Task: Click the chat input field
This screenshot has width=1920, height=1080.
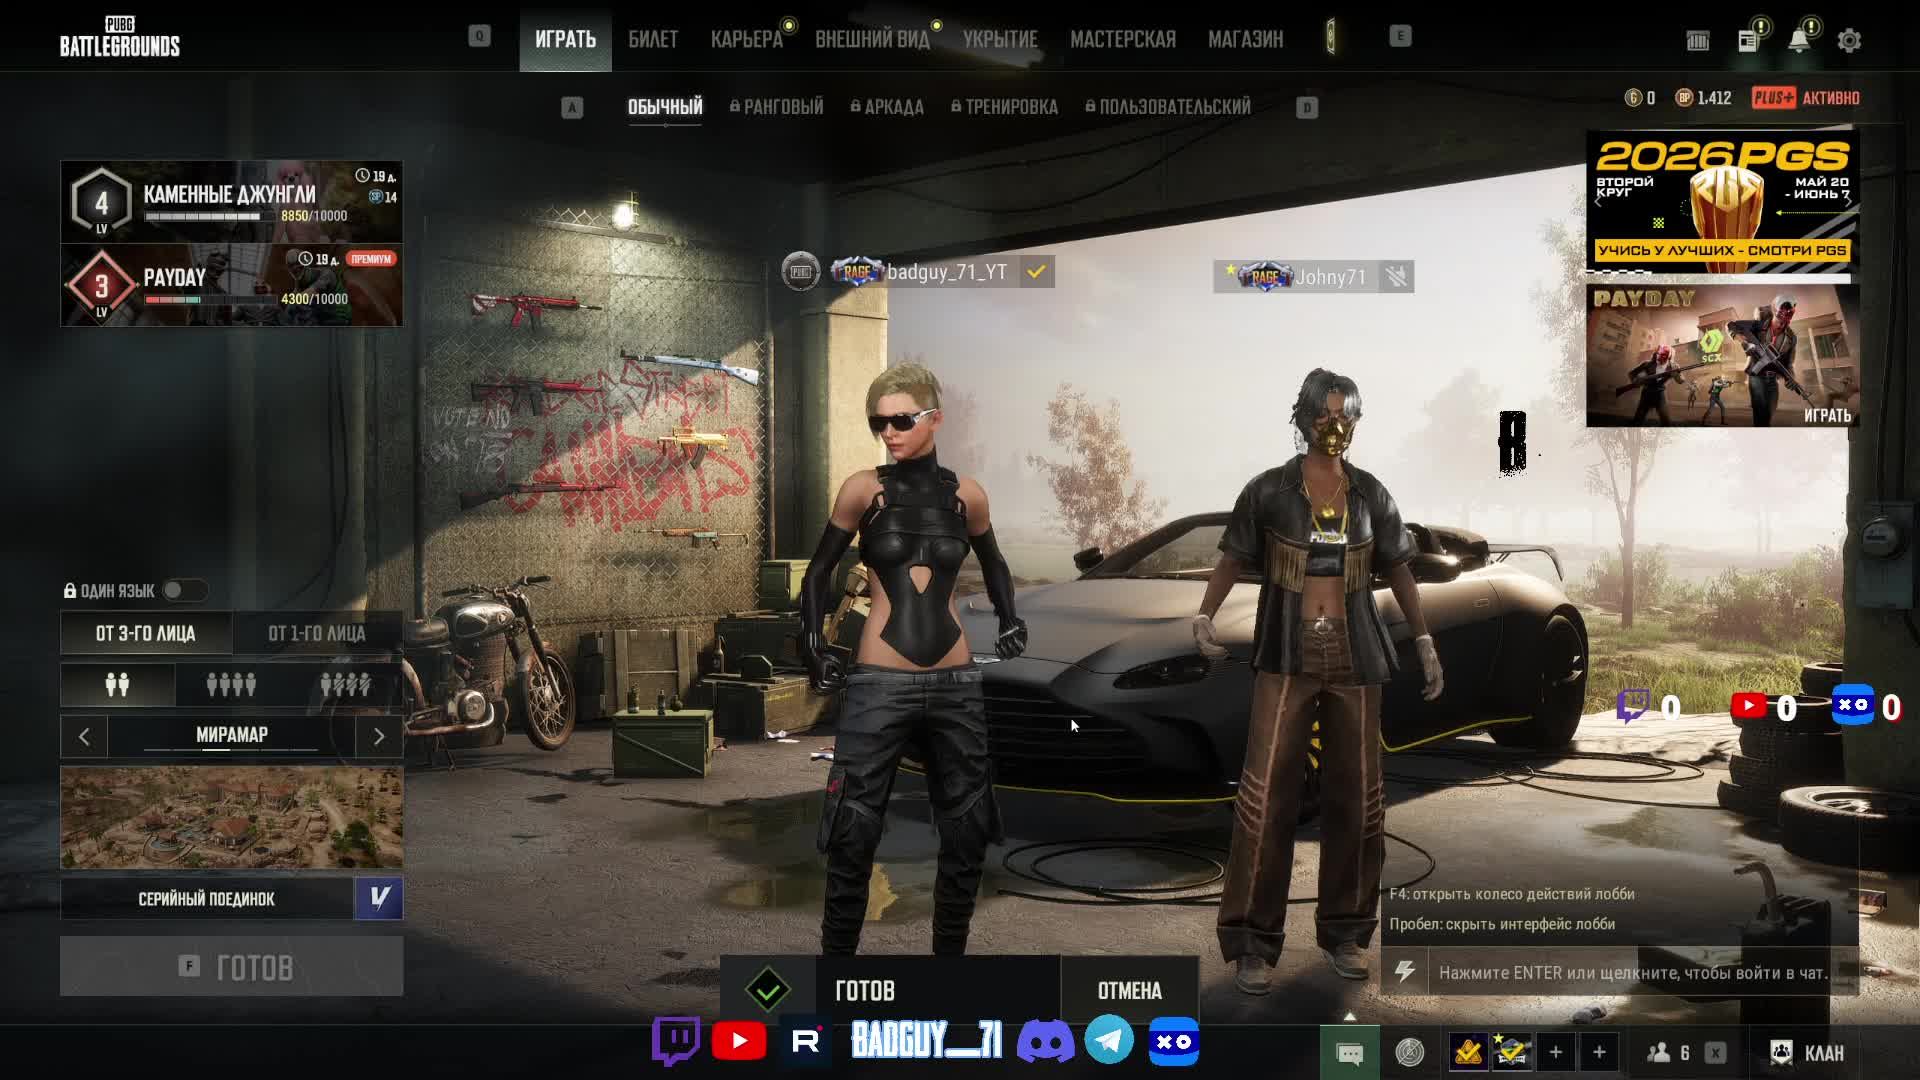Action: click(1642, 972)
